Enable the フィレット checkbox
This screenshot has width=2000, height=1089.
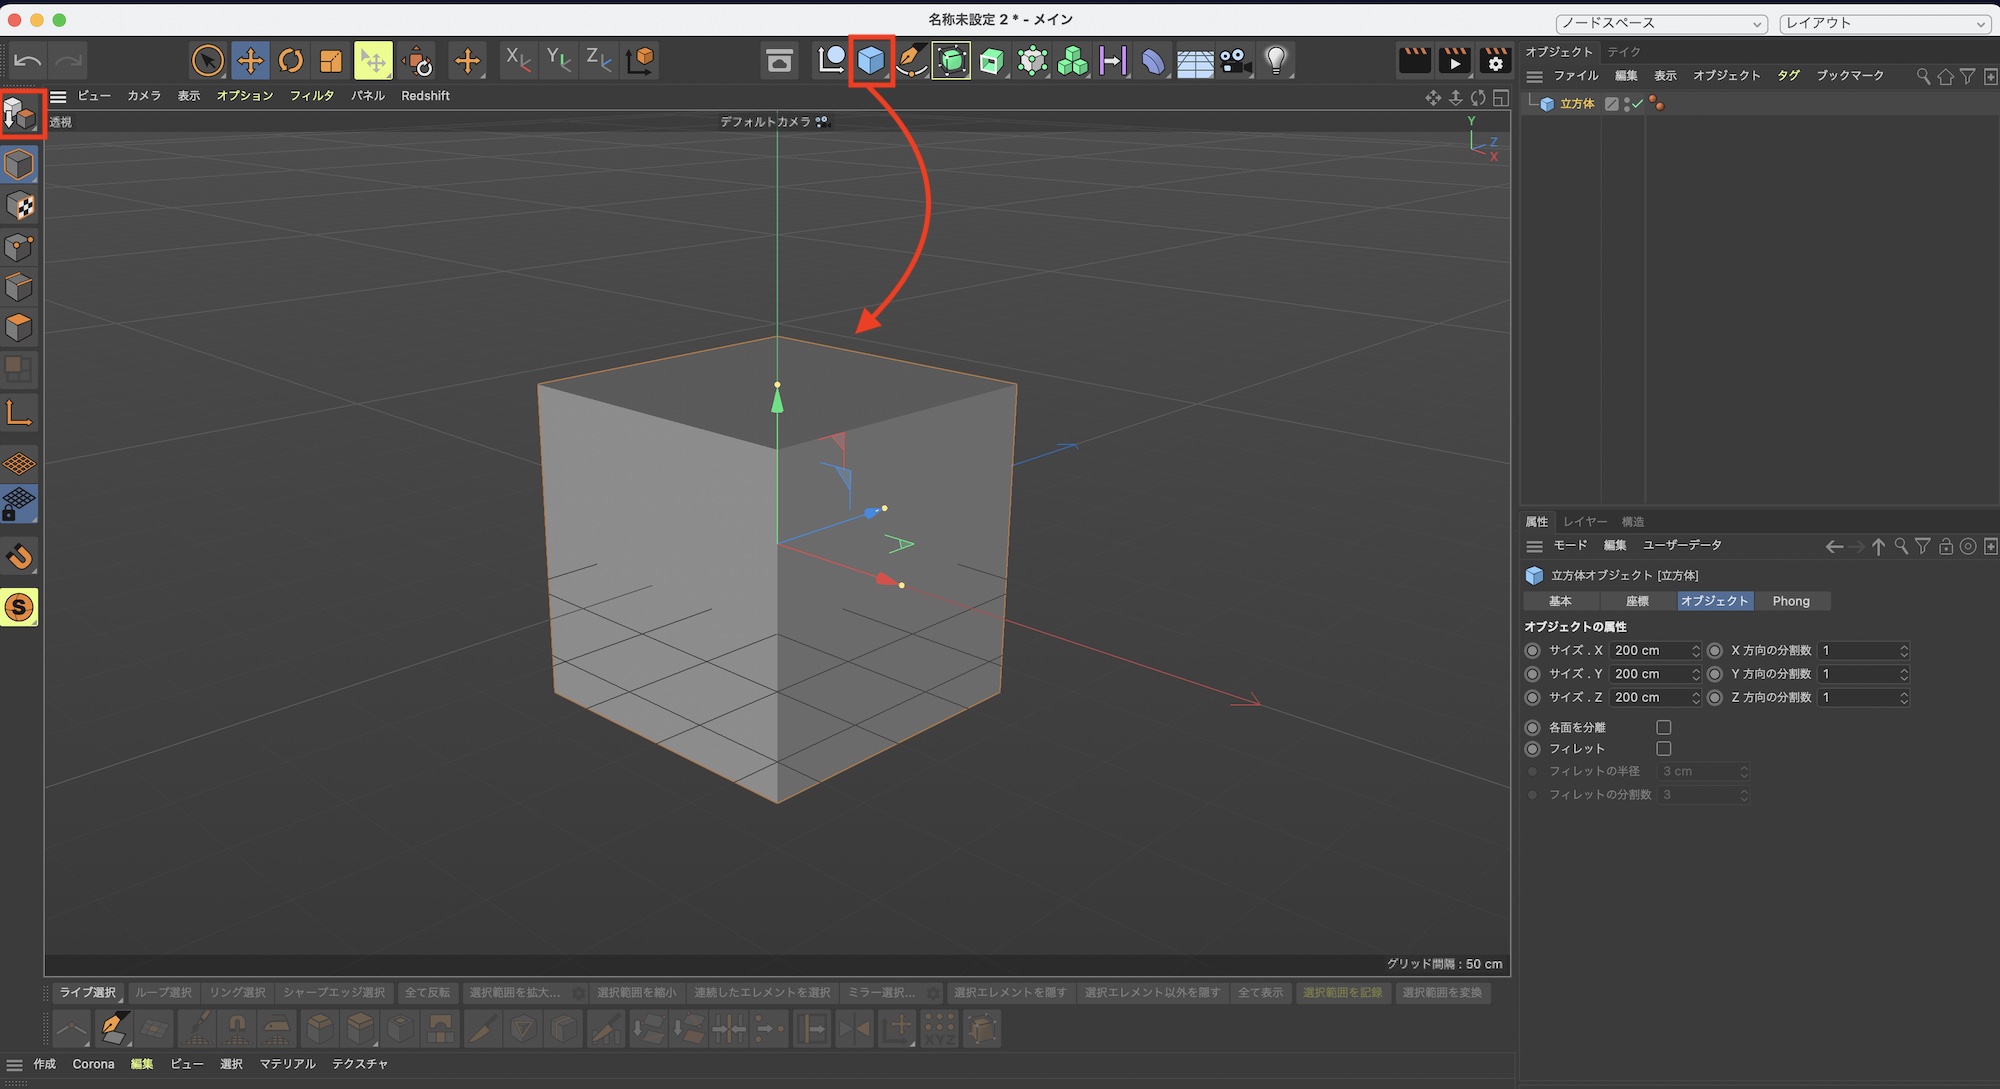[1664, 749]
